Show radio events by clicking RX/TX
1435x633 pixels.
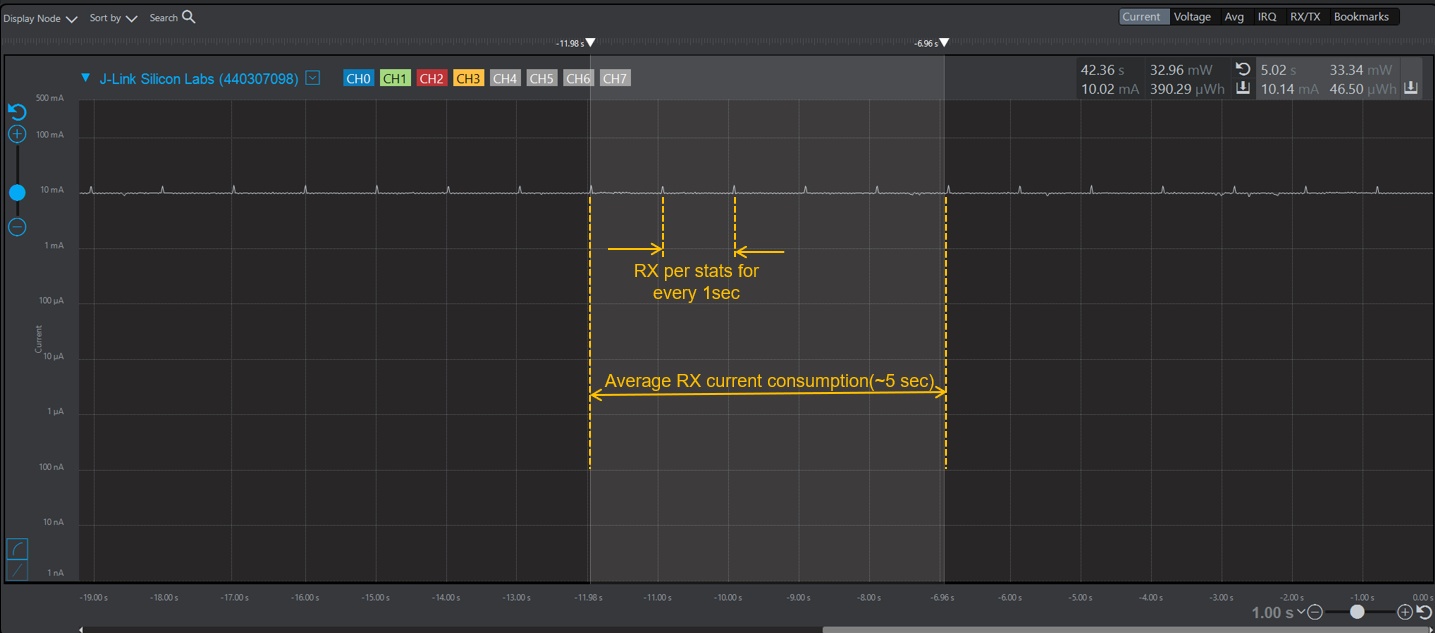pos(1304,16)
